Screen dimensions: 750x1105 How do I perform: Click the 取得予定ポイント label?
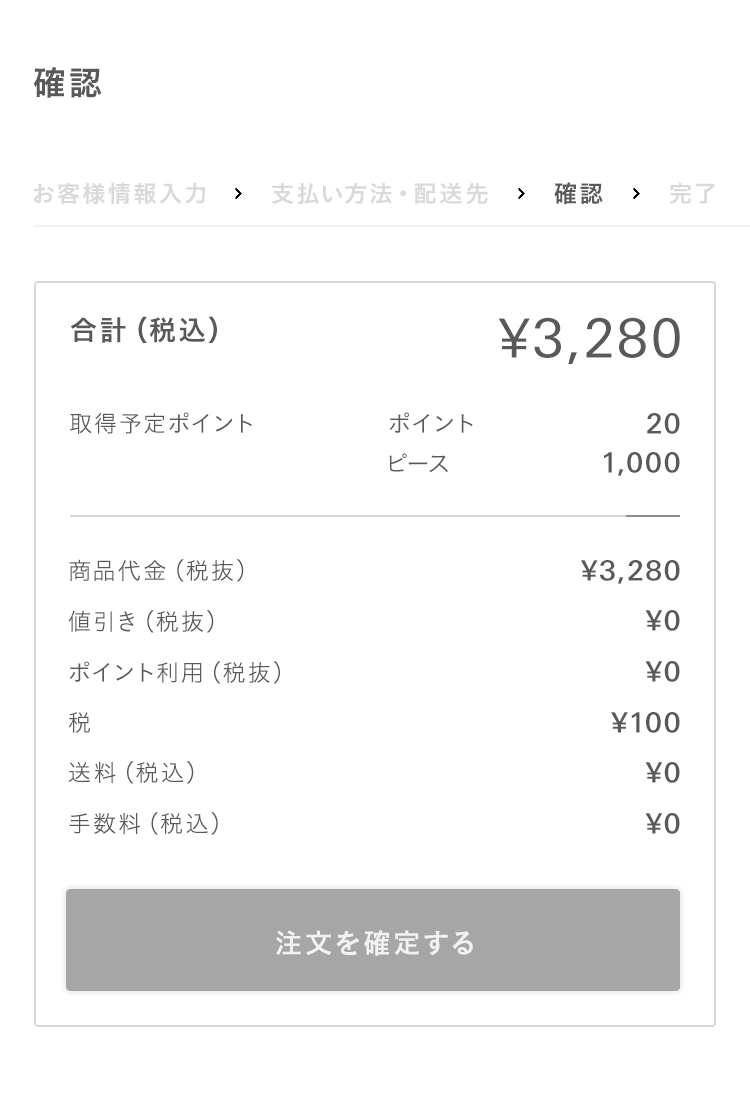click(161, 423)
